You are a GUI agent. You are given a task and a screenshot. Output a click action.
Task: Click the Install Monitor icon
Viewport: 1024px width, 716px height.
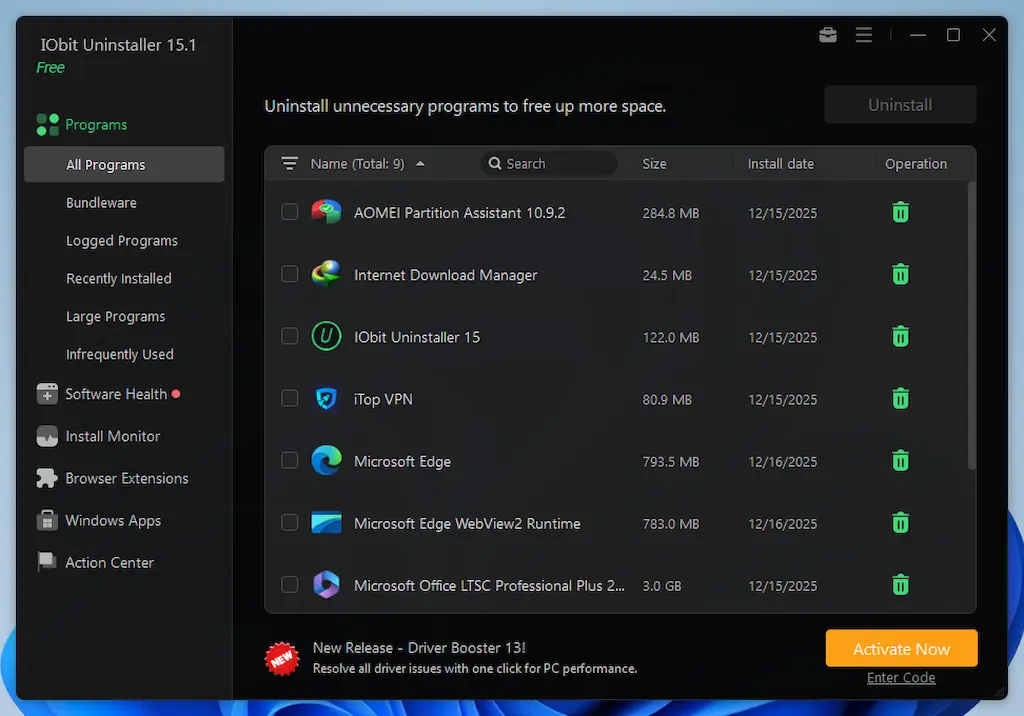[x=47, y=436]
